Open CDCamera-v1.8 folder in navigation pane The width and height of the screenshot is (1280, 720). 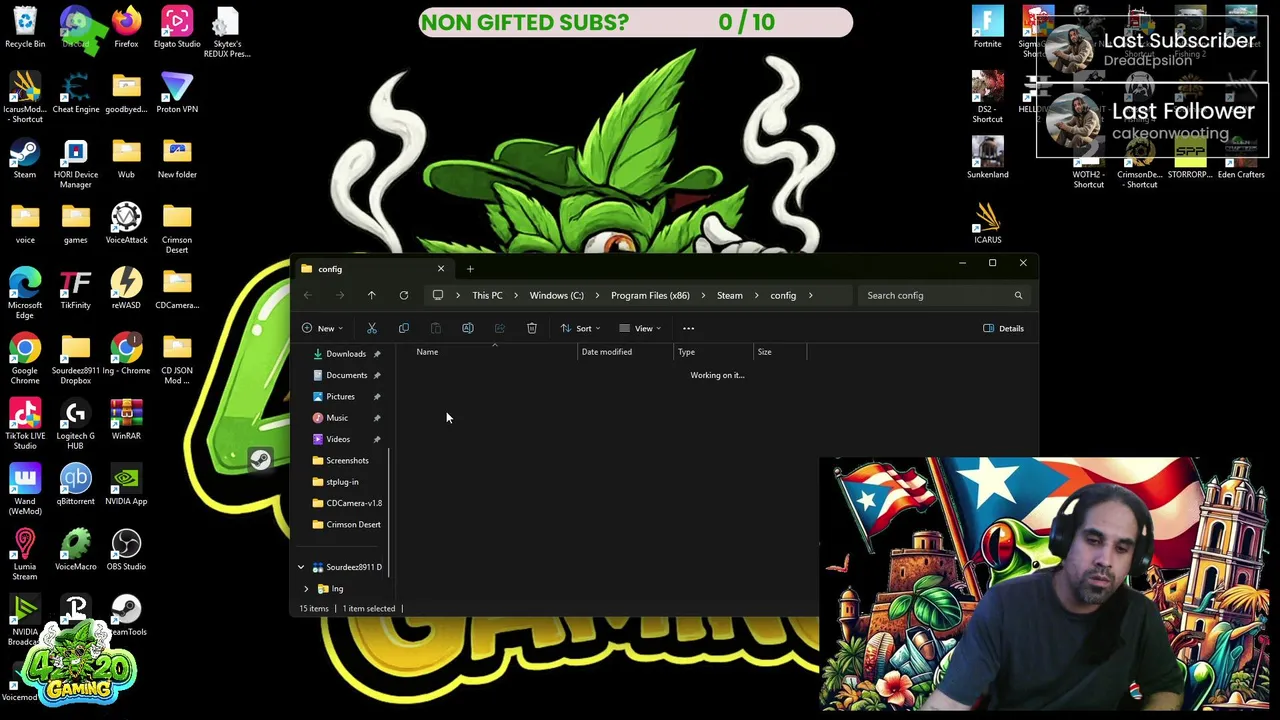pyautogui.click(x=346, y=503)
